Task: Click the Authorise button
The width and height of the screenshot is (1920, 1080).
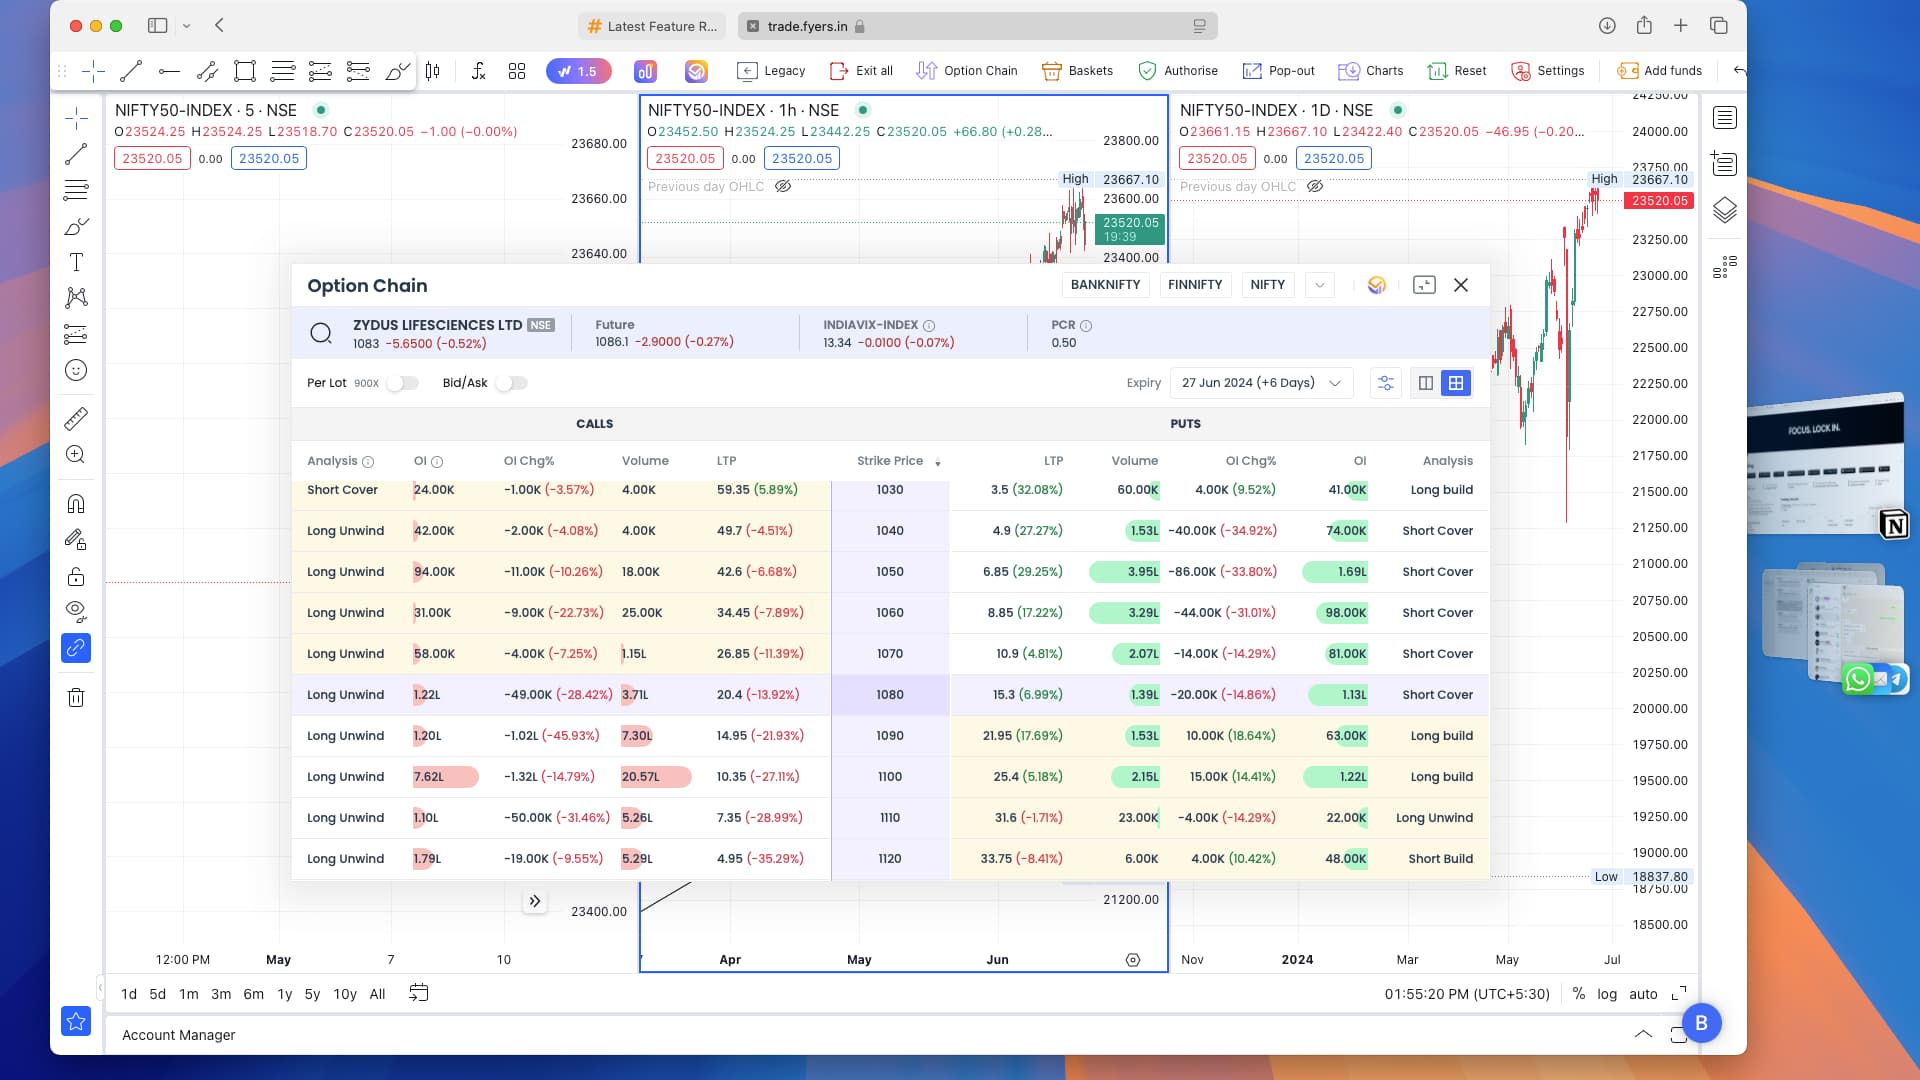Action: [1178, 71]
